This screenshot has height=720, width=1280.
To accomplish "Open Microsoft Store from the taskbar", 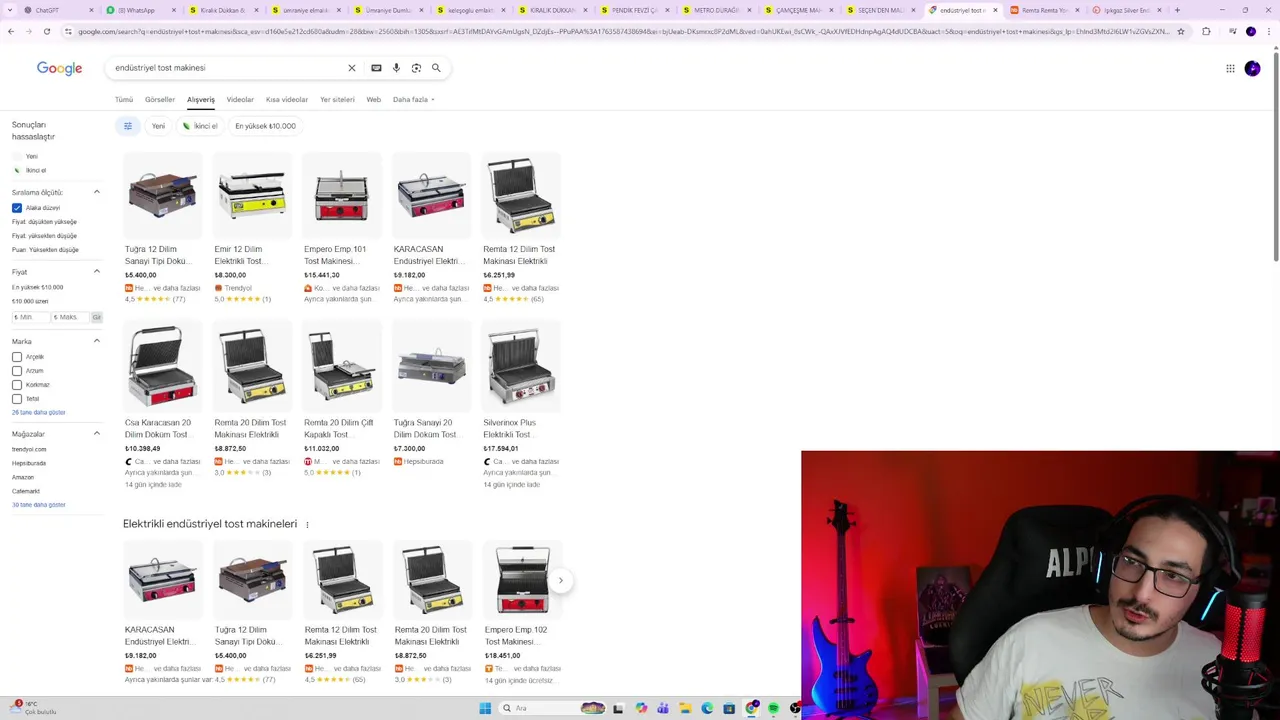I will pyautogui.click(x=729, y=708).
